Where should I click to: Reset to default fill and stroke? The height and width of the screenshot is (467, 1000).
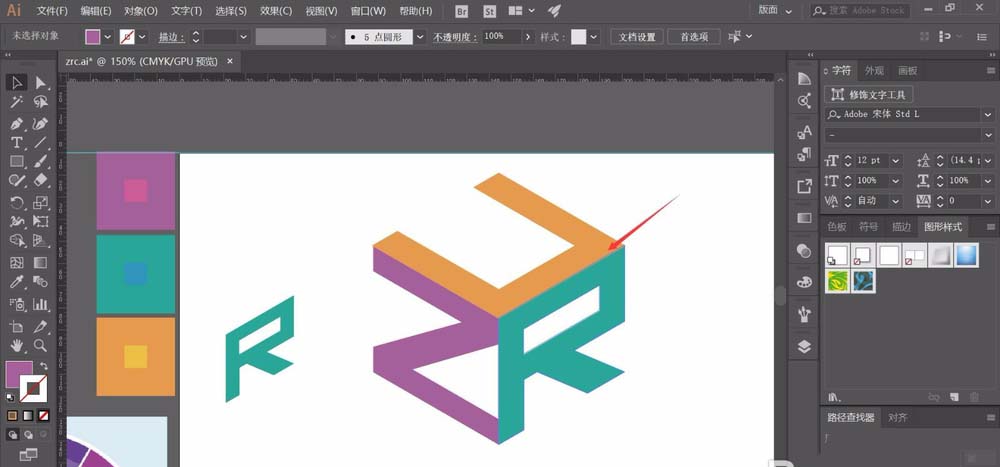coord(10,397)
